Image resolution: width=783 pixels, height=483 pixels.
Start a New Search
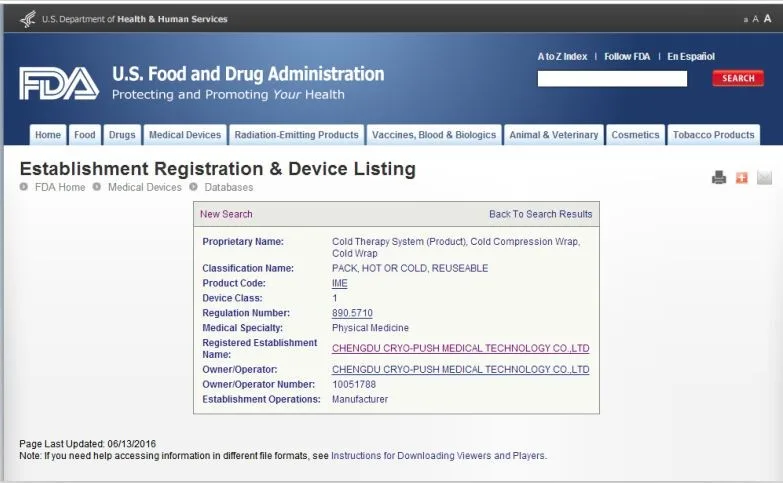pyautogui.click(x=226, y=214)
